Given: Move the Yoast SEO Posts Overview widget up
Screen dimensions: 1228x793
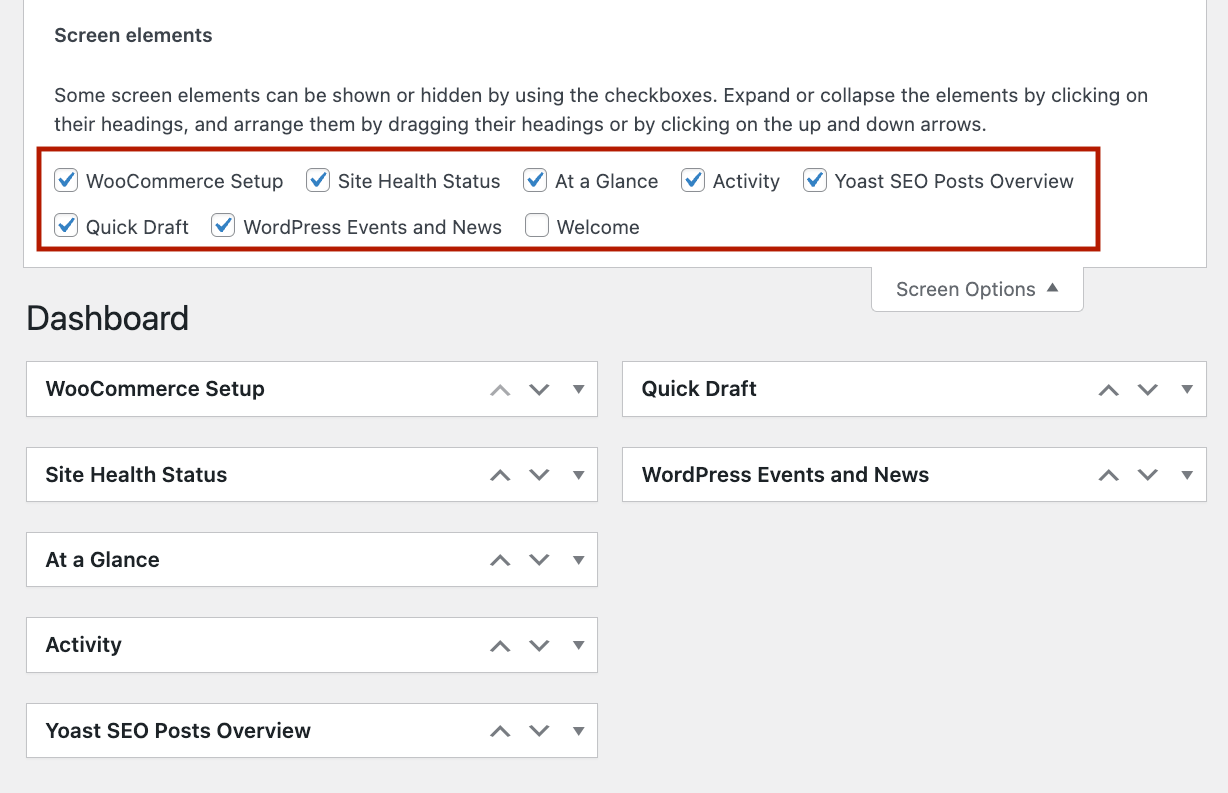Looking at the screenshot, I should point(500,730).
